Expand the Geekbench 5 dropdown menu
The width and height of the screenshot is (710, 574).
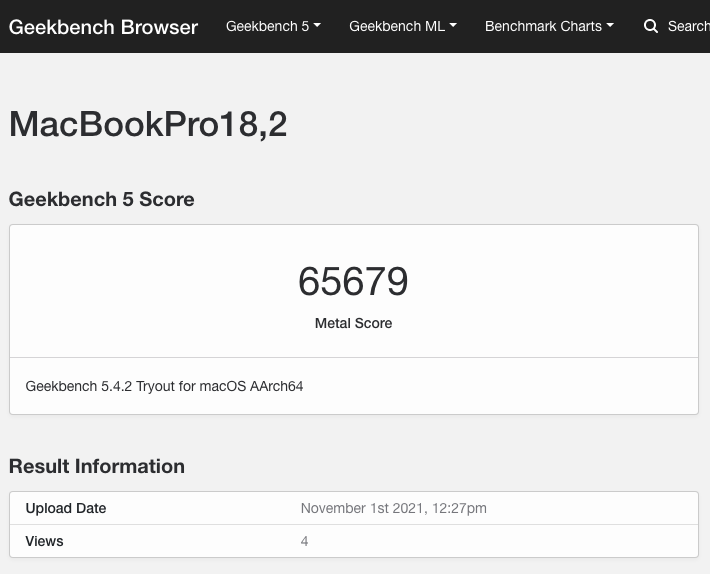(x=273, y=26)
